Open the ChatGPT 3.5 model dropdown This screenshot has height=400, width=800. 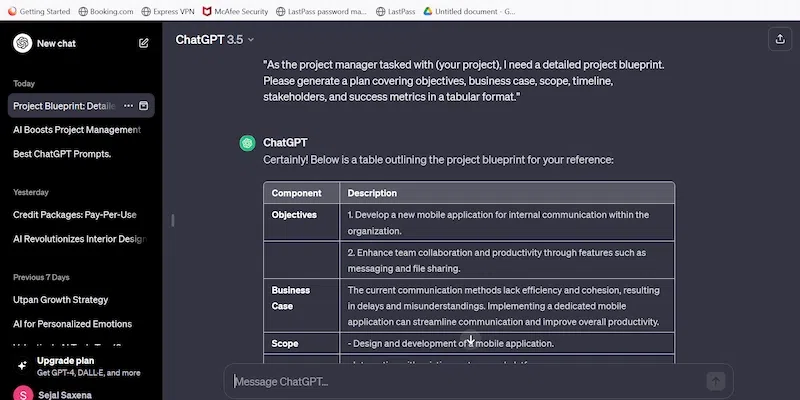[215, 40]
